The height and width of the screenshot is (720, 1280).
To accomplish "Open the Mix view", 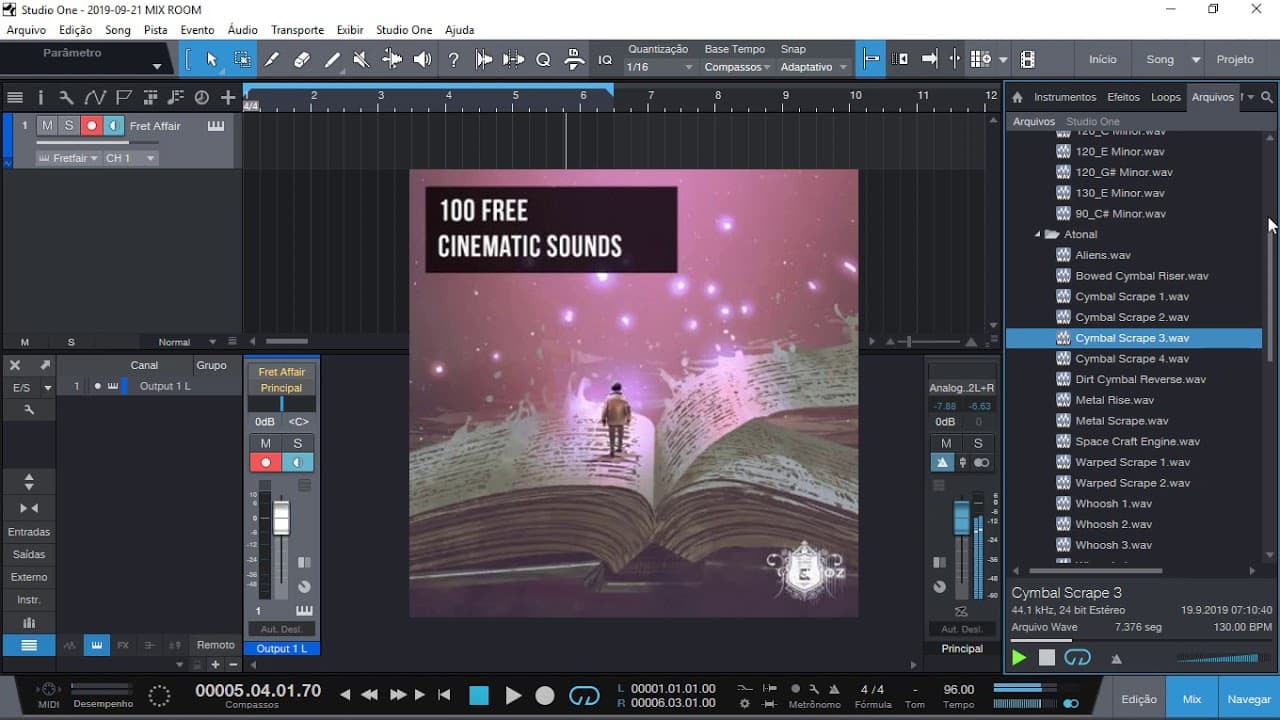I will pyautogui.click(x=1192, y=700).
